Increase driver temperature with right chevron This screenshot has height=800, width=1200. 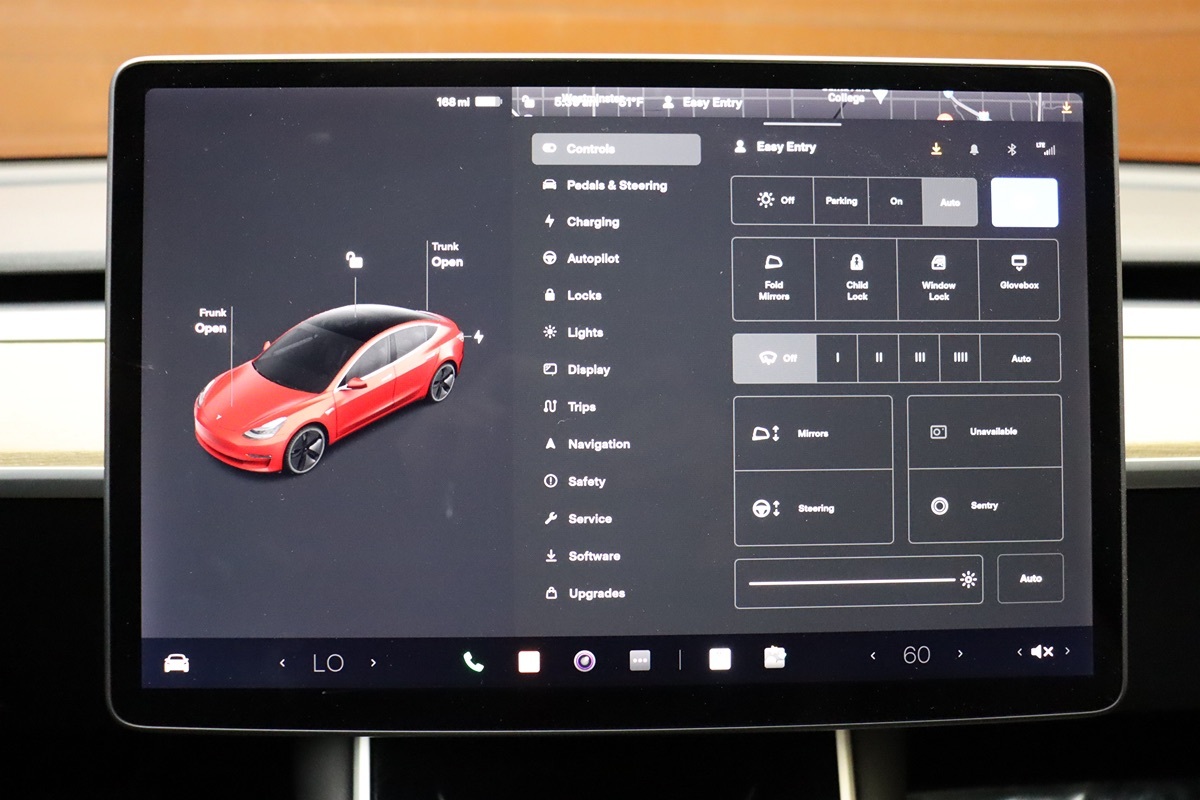374,662
